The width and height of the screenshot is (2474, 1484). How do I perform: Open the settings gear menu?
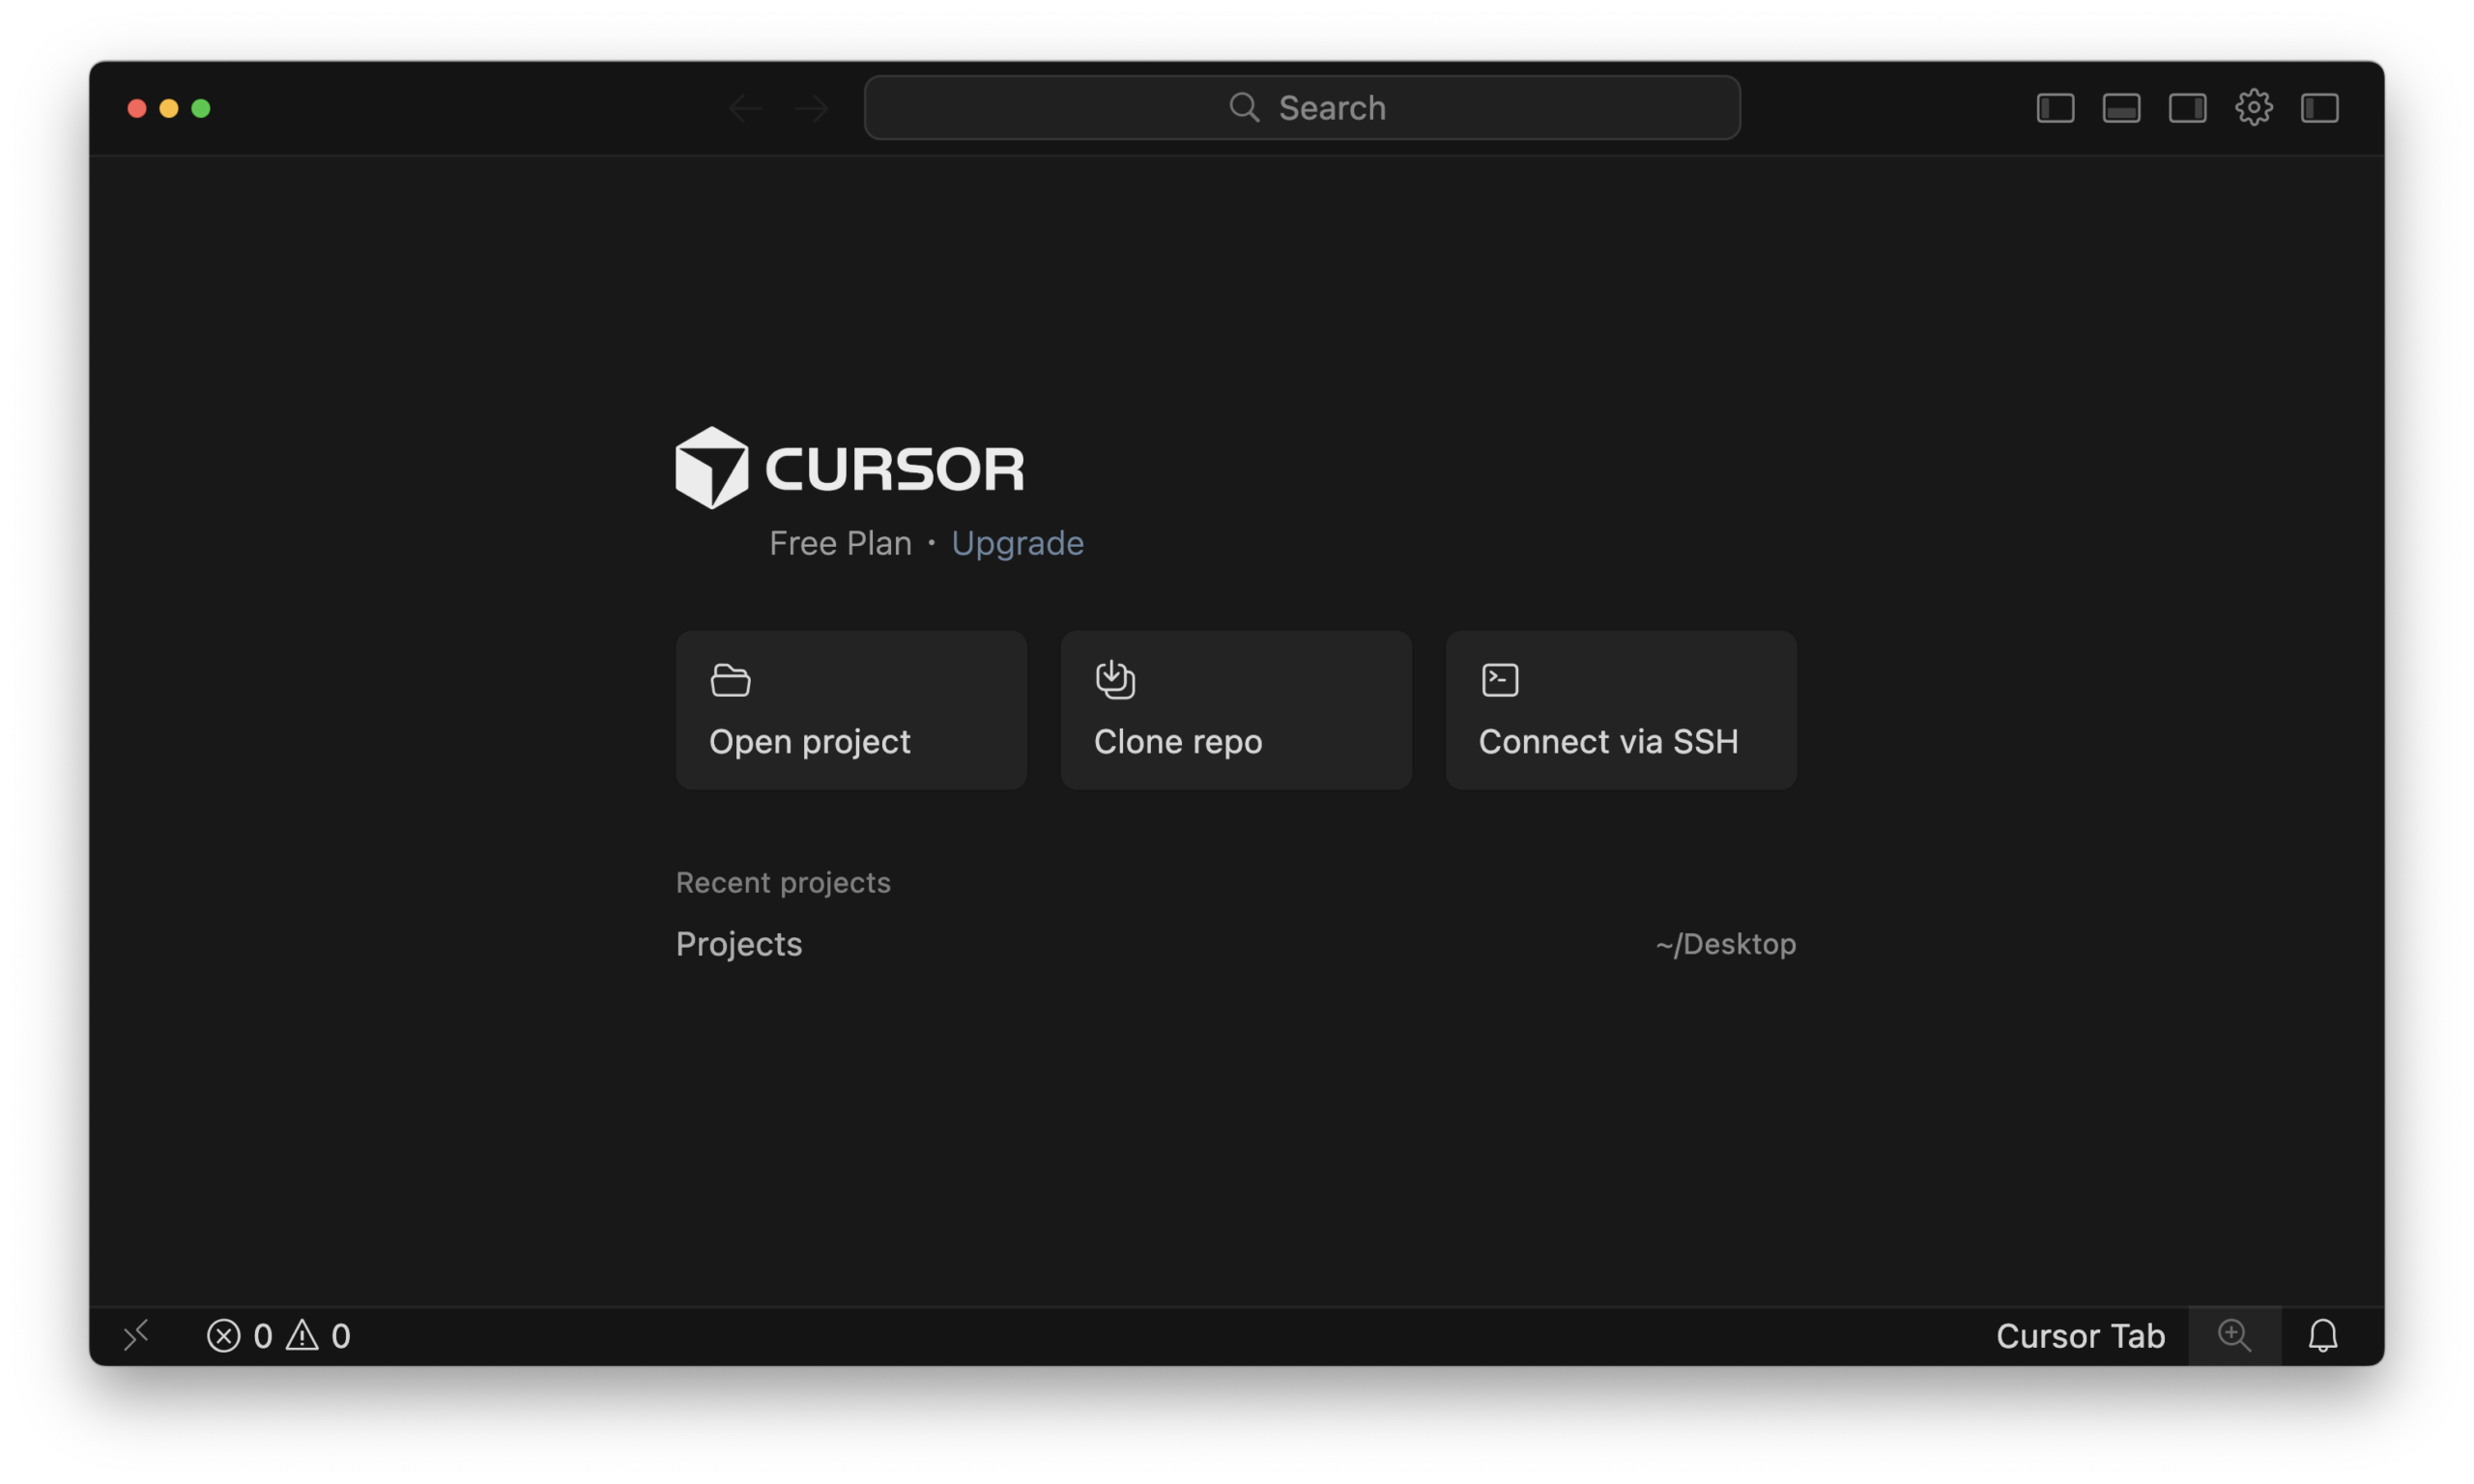2253,107
